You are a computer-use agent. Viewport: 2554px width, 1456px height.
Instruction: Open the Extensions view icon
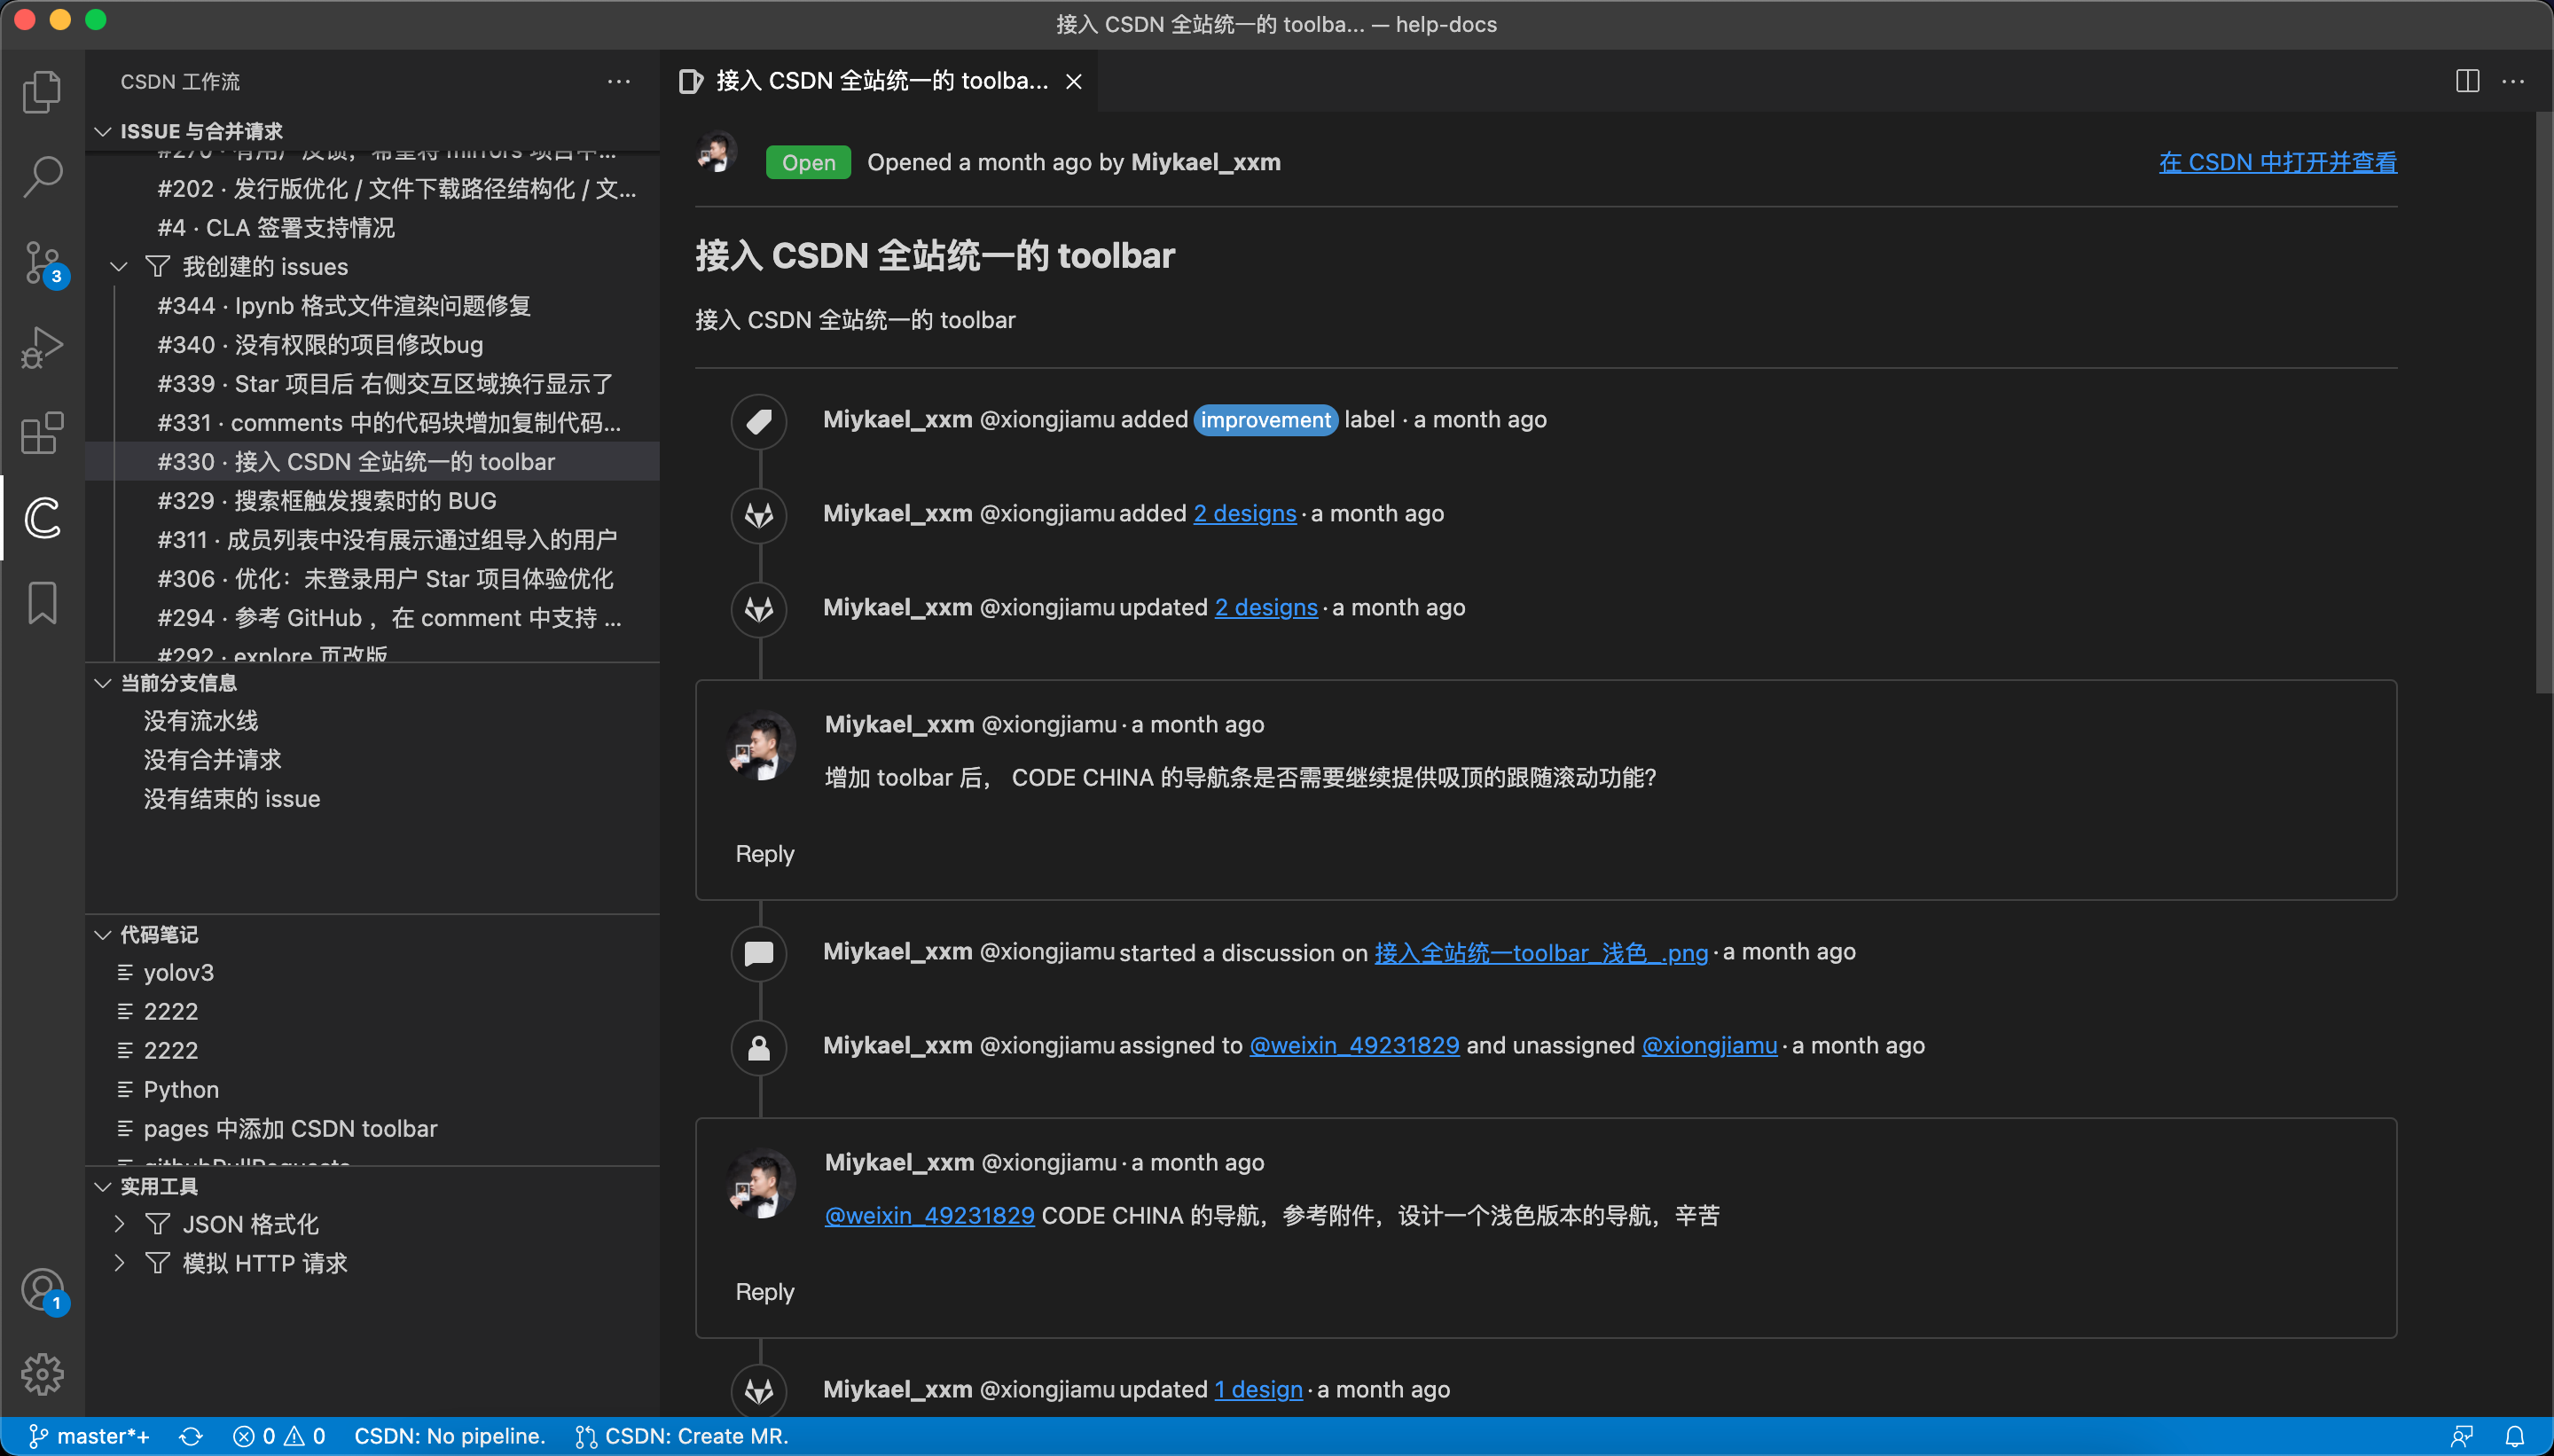(x=42, y=433)
